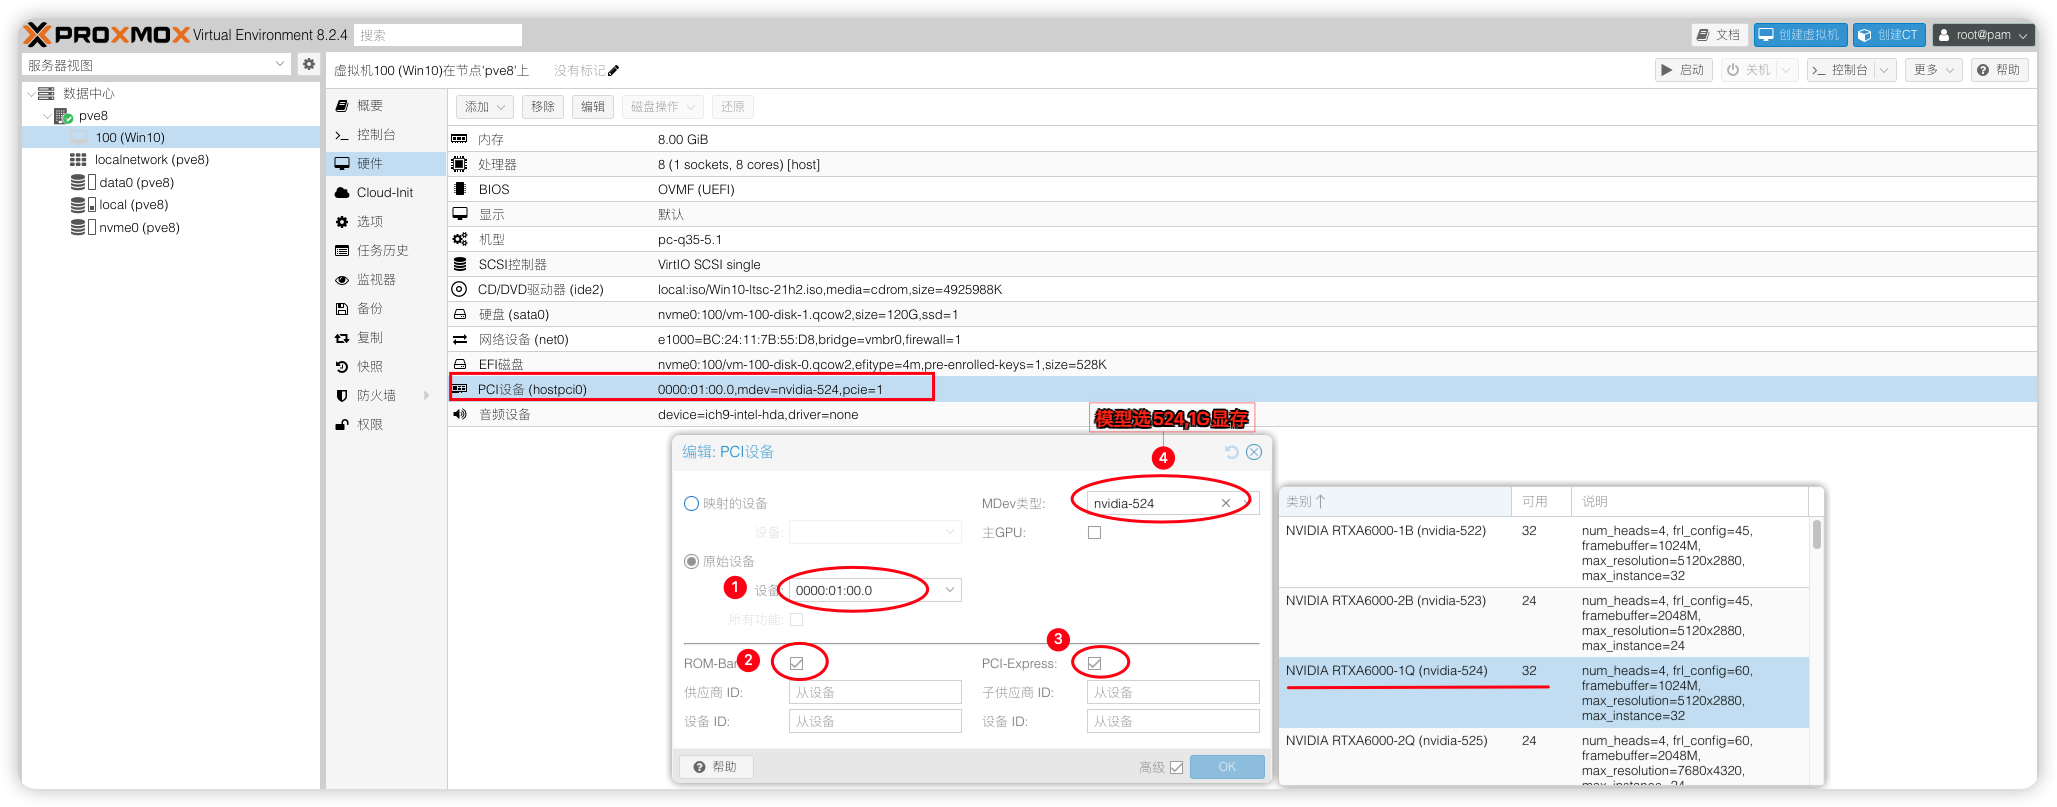Click the machine type gears icon

tap(459, 239)
